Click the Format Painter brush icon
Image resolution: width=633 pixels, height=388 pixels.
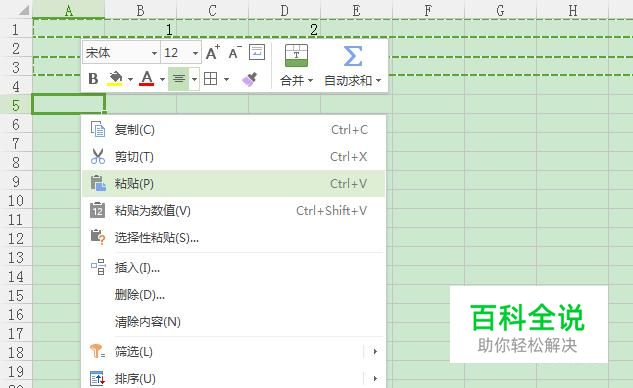(x=249, y=79)
